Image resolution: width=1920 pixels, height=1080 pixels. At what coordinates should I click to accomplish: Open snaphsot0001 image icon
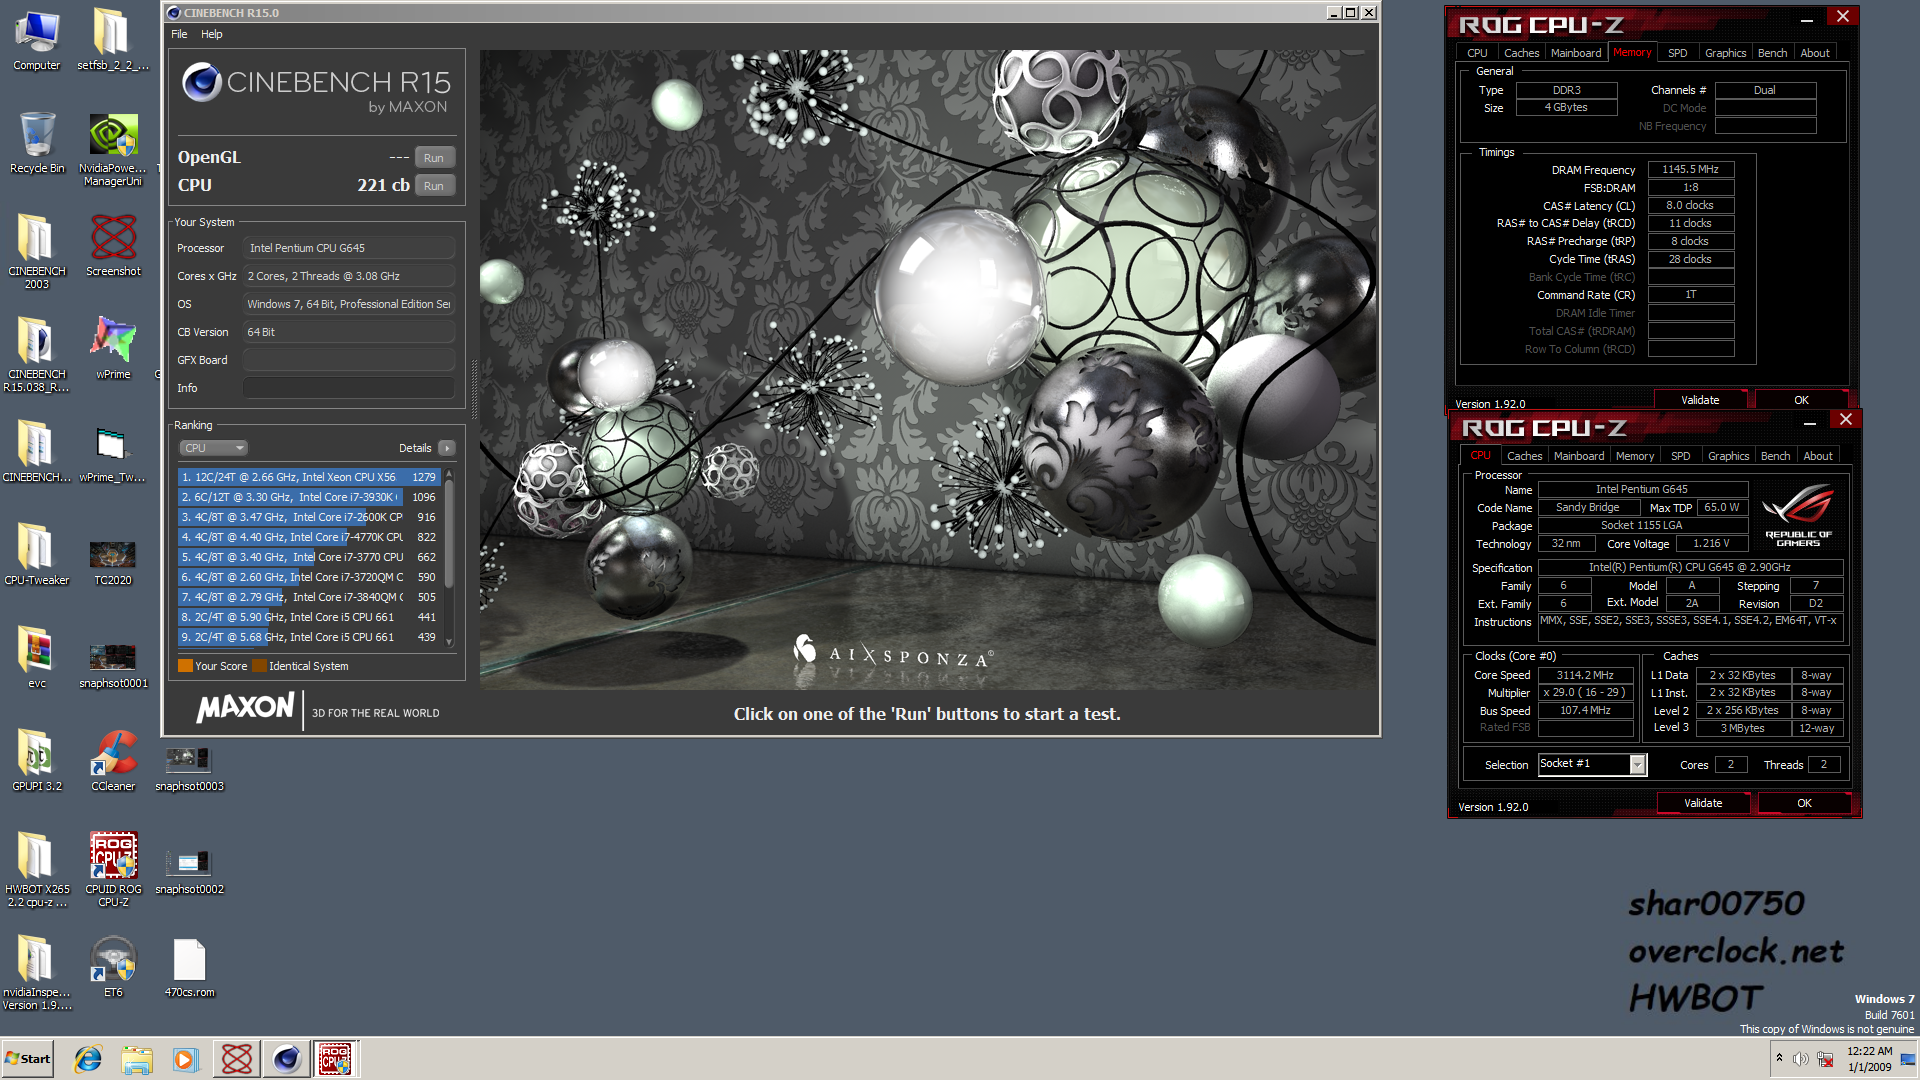(x=113, y=666)
